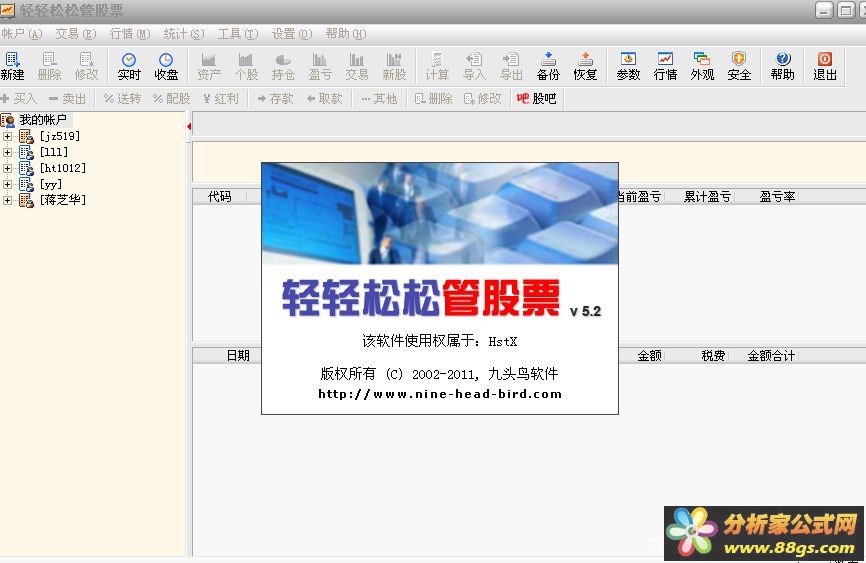Click the 配股 button
This screenshot has height=563, width=866.
[172, 98]
